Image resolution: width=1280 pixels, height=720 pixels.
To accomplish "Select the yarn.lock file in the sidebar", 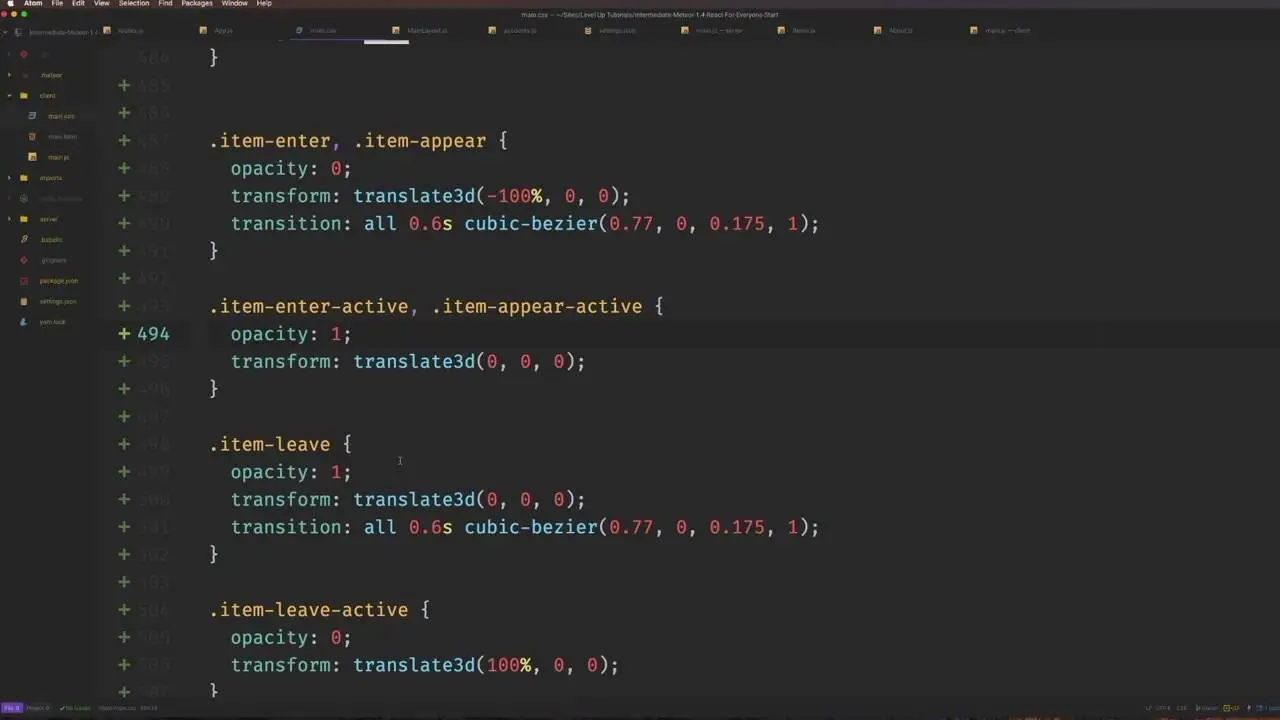I will click(x=53, y=321).
